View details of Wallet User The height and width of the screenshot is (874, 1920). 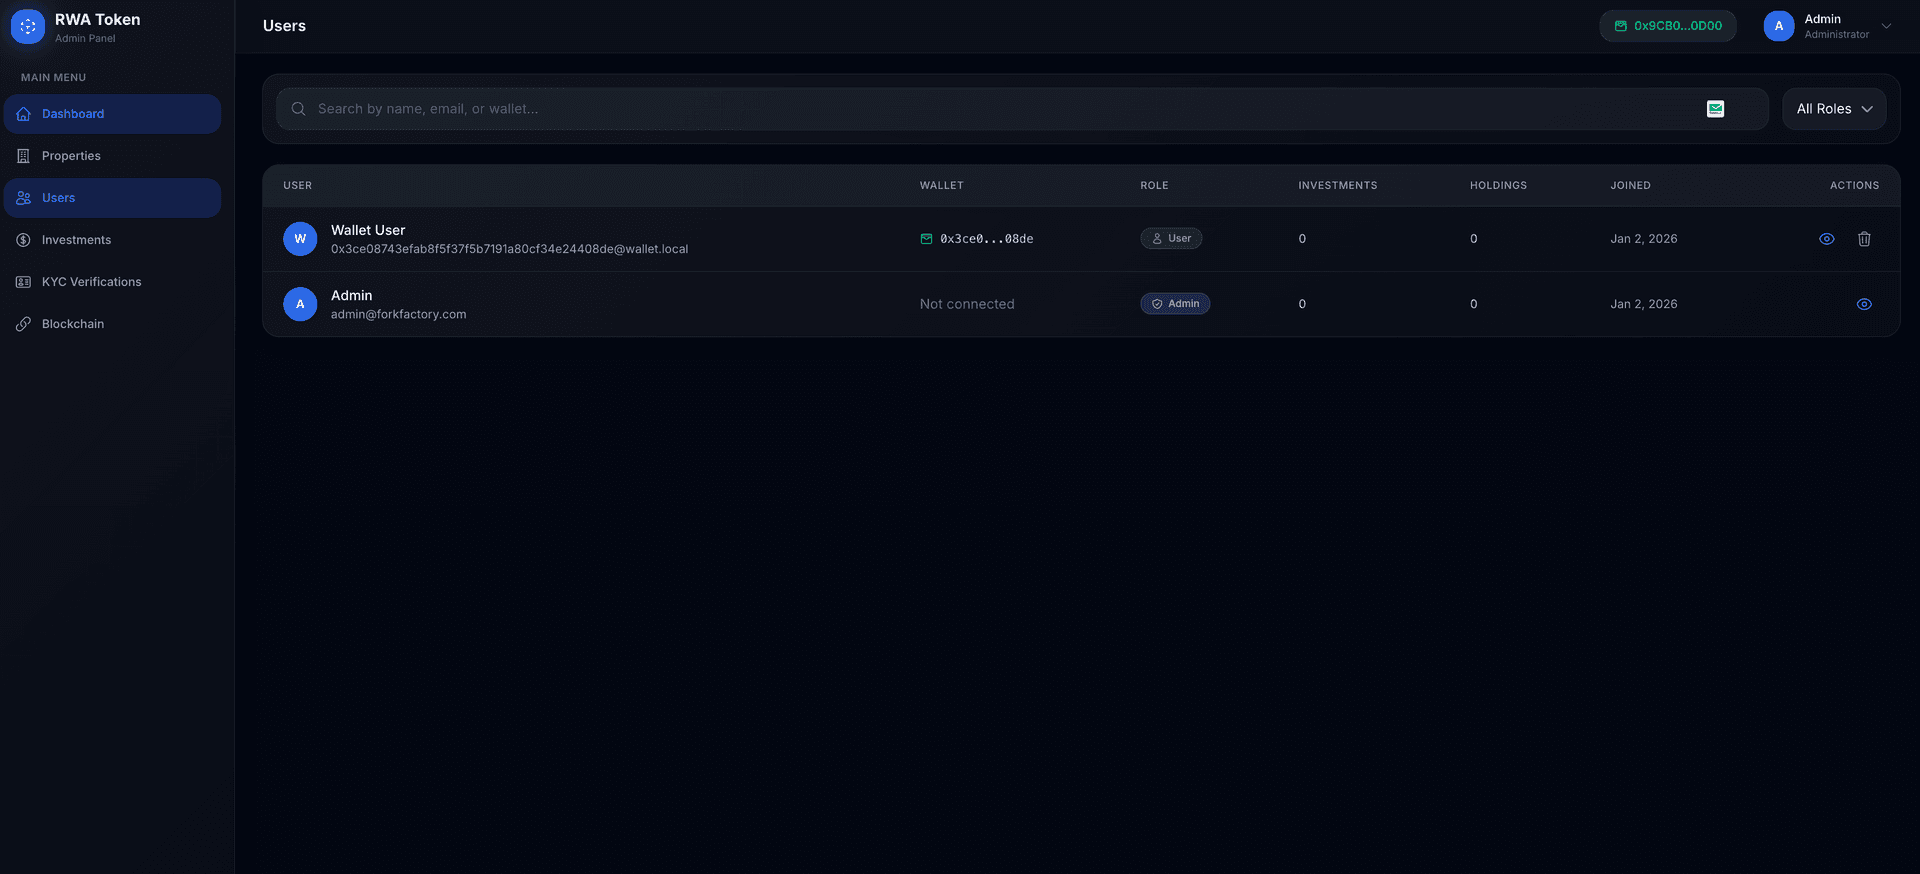(1826, 239)
